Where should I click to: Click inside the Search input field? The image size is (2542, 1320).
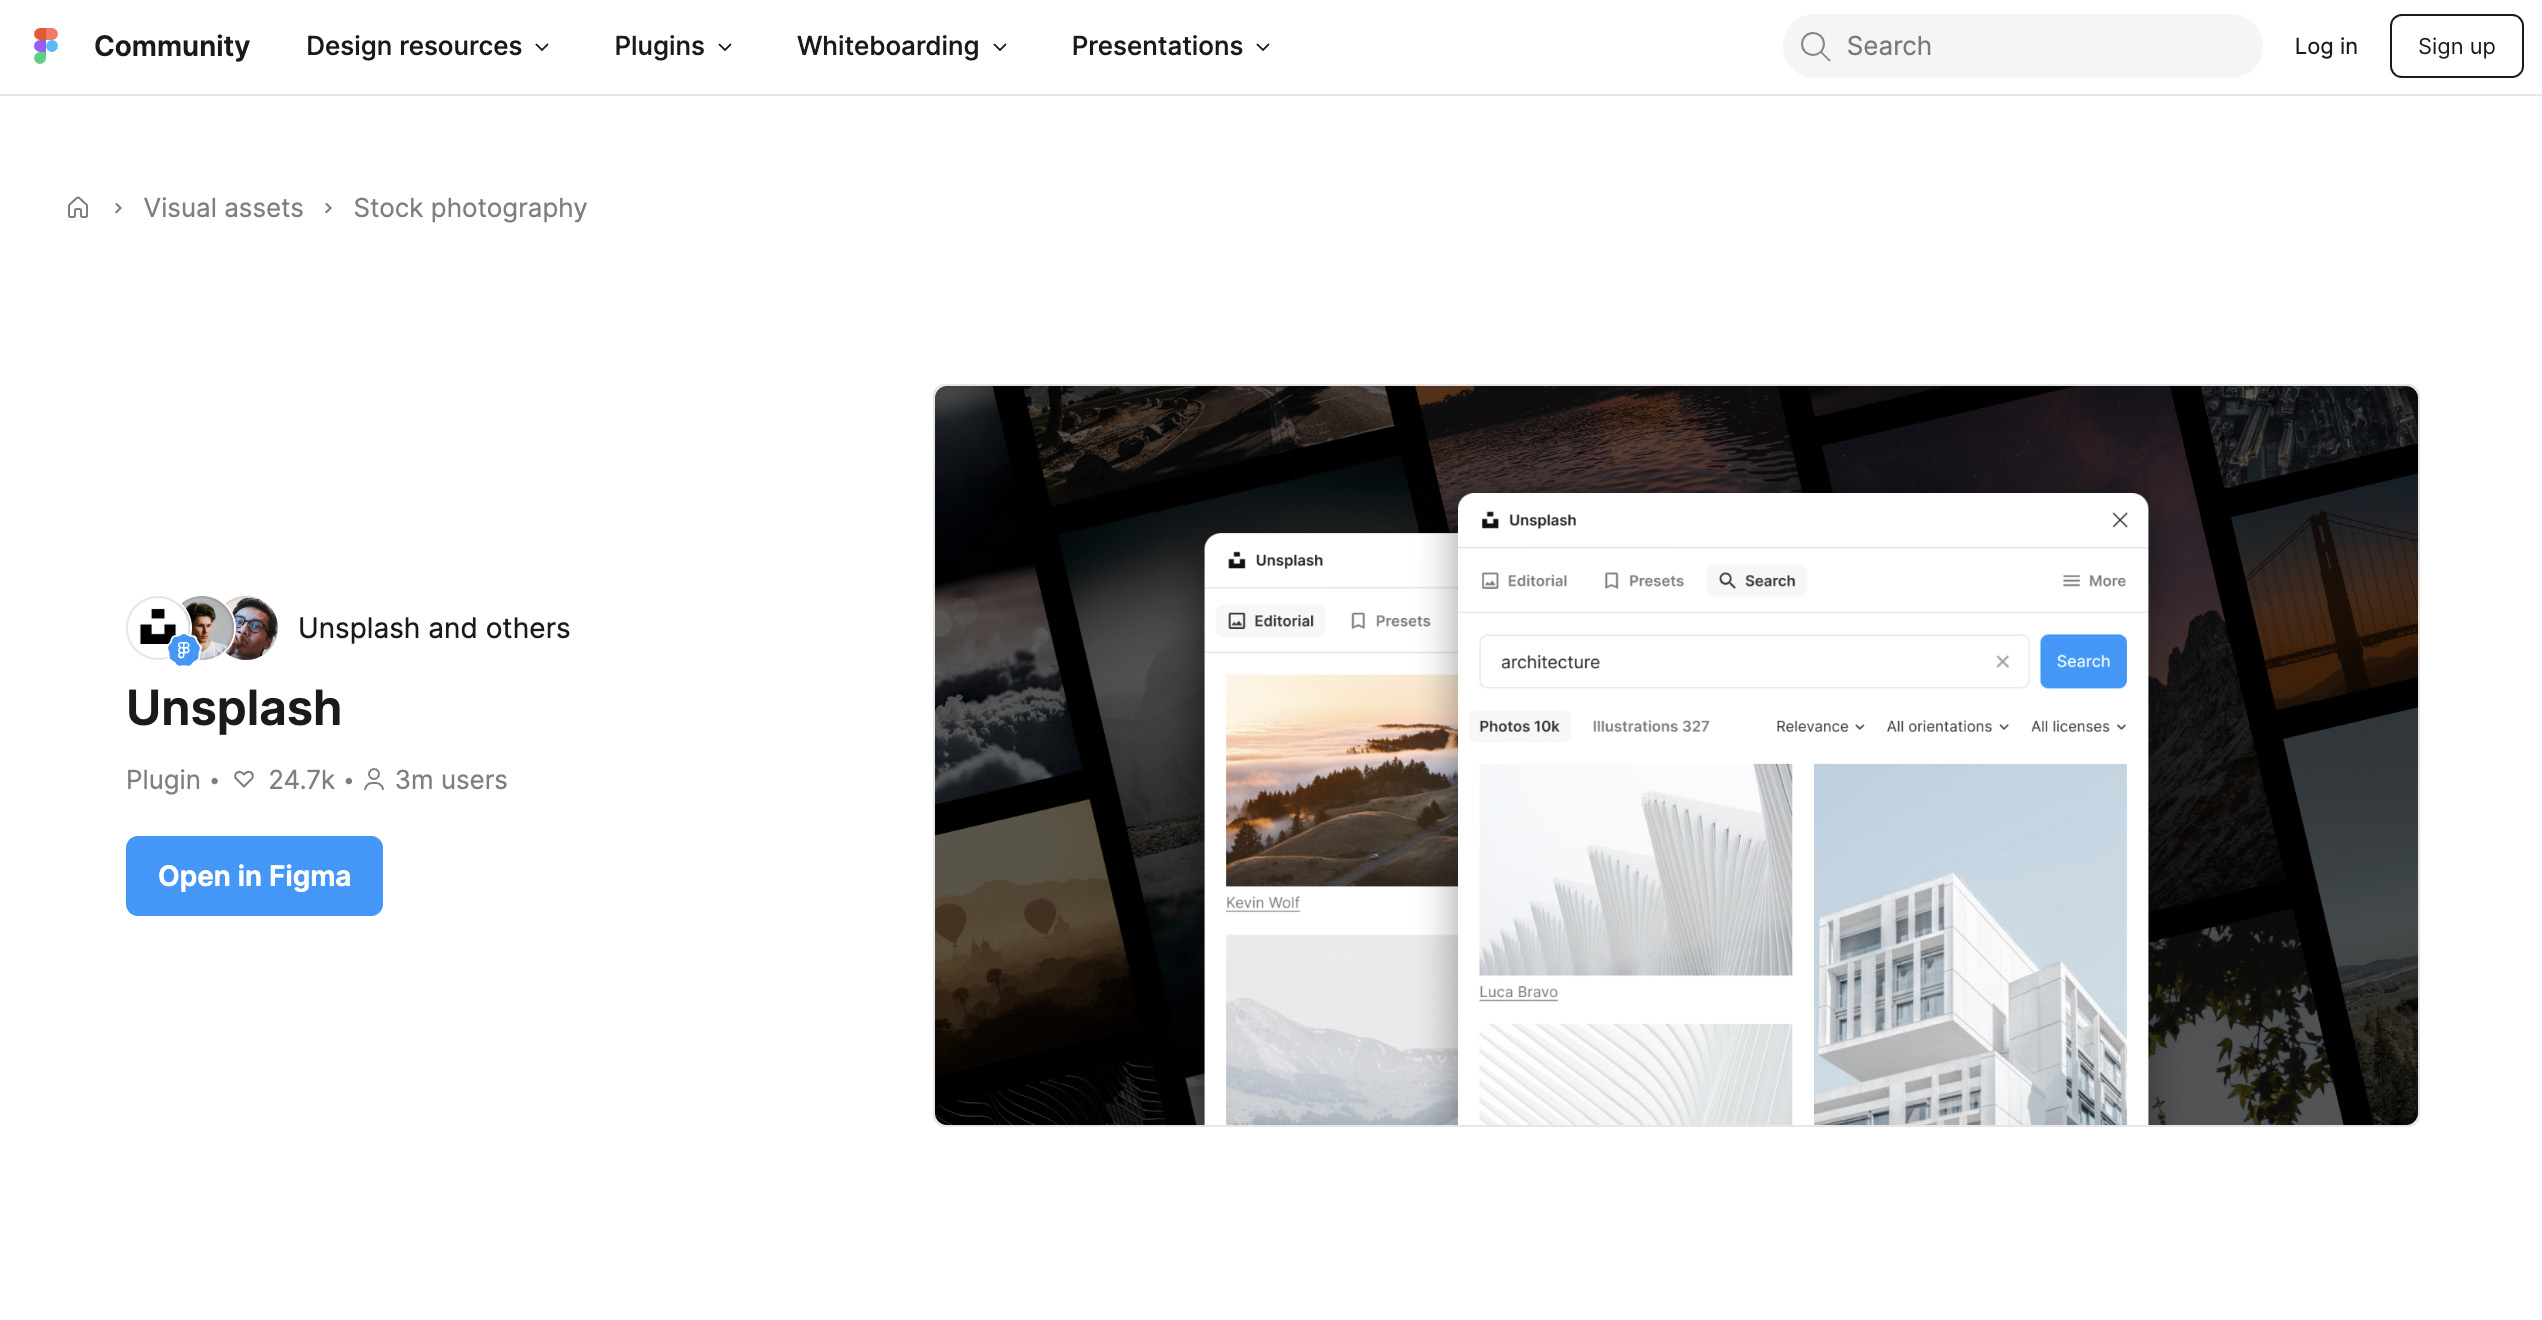(x=2020, y=46)
